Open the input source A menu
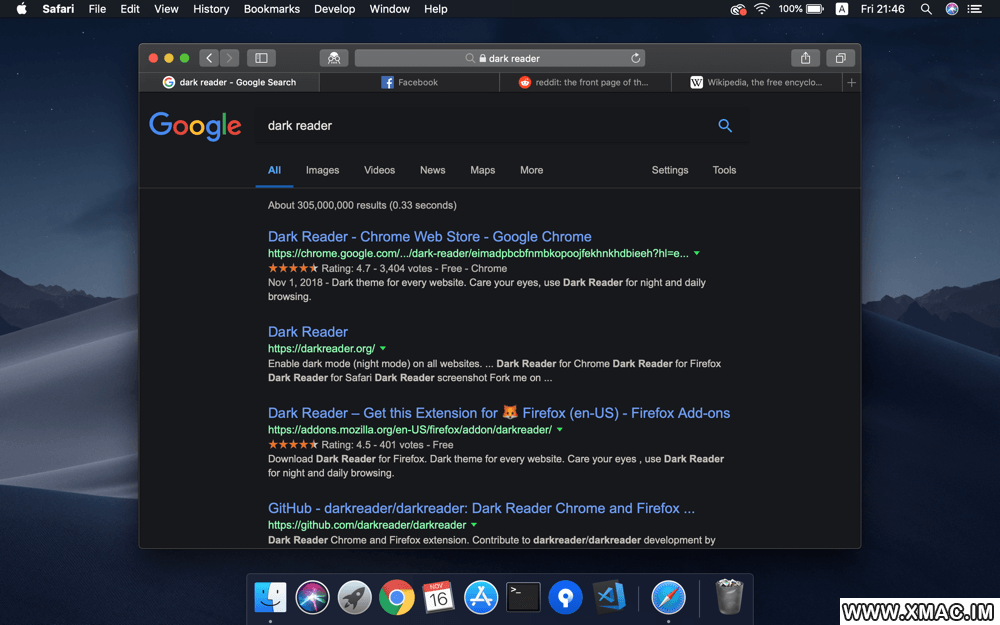The height and width of the screenshot is (625, 1000). tap(842, 9)
